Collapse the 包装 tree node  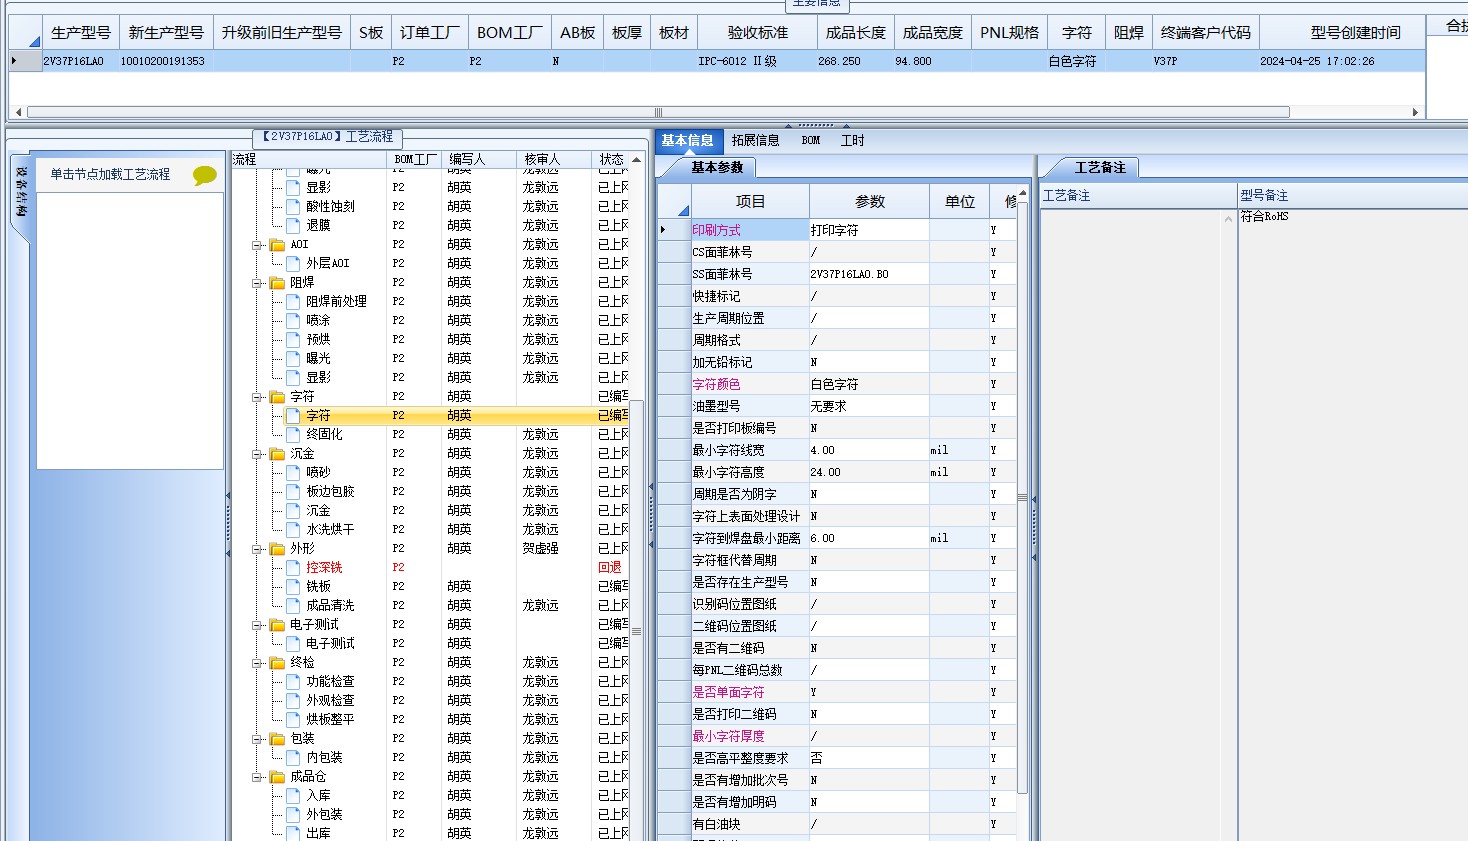(x=258, y=739)
